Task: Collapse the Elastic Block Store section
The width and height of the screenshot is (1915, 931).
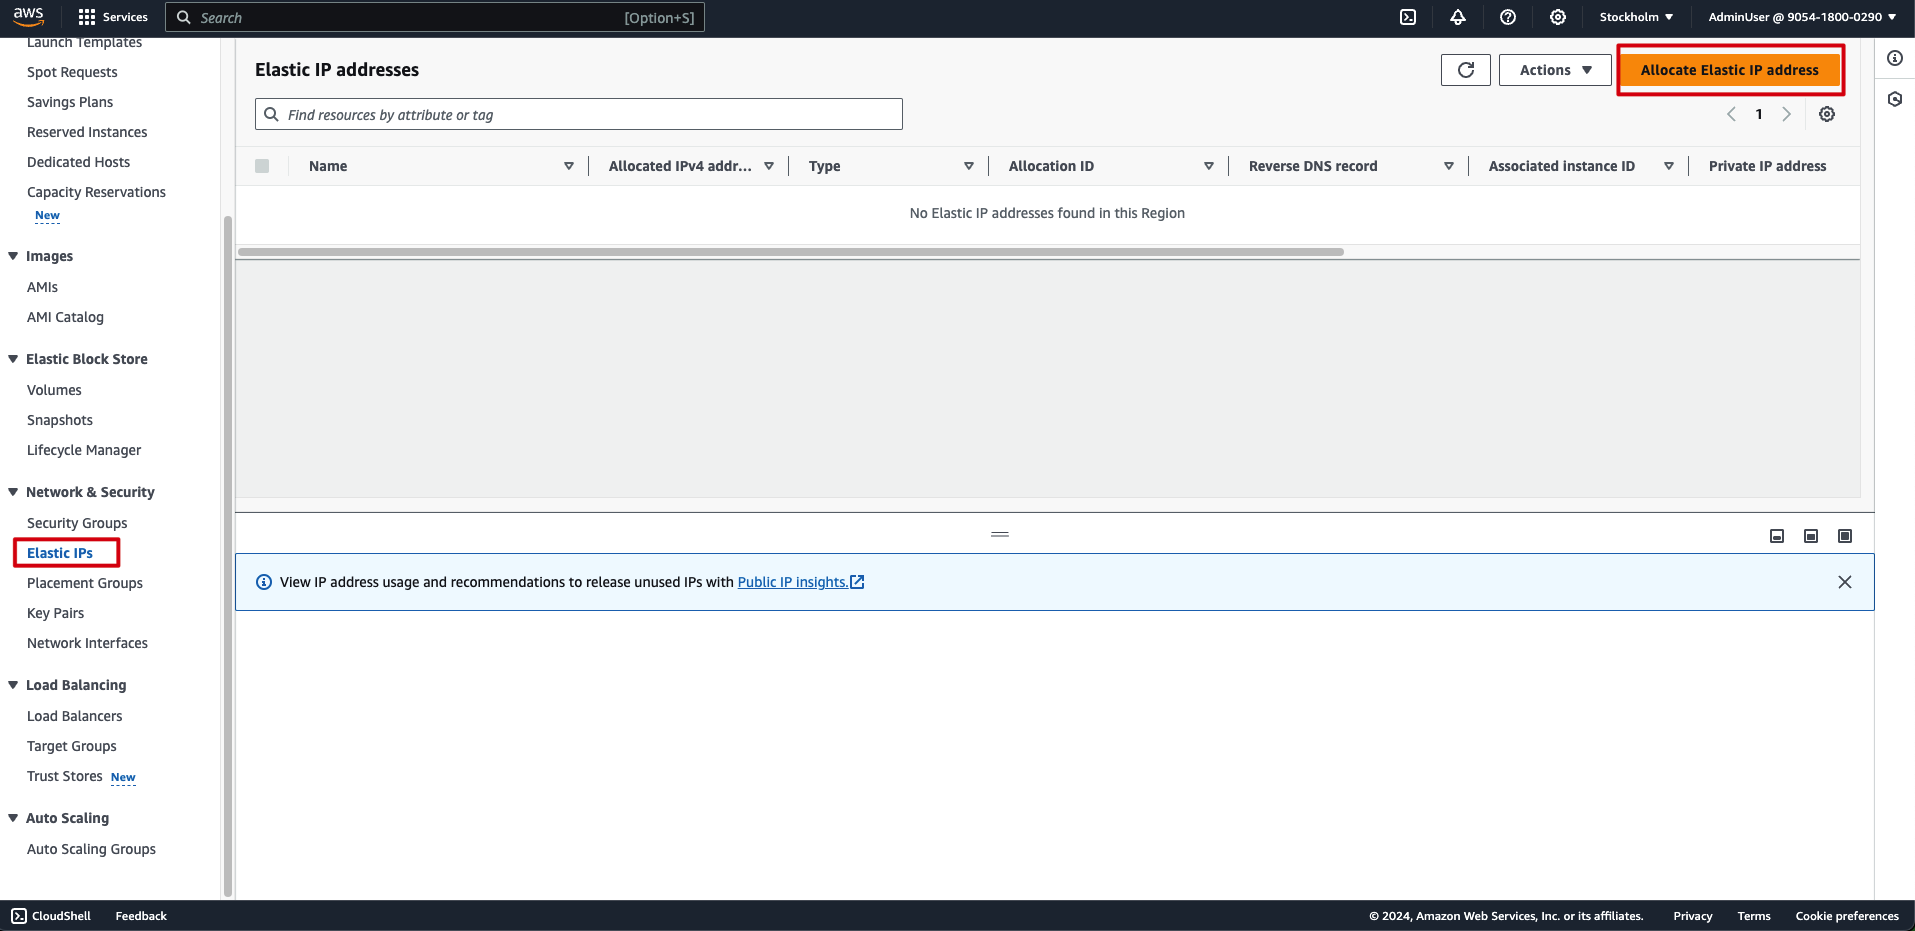Action: click(14, 359)
